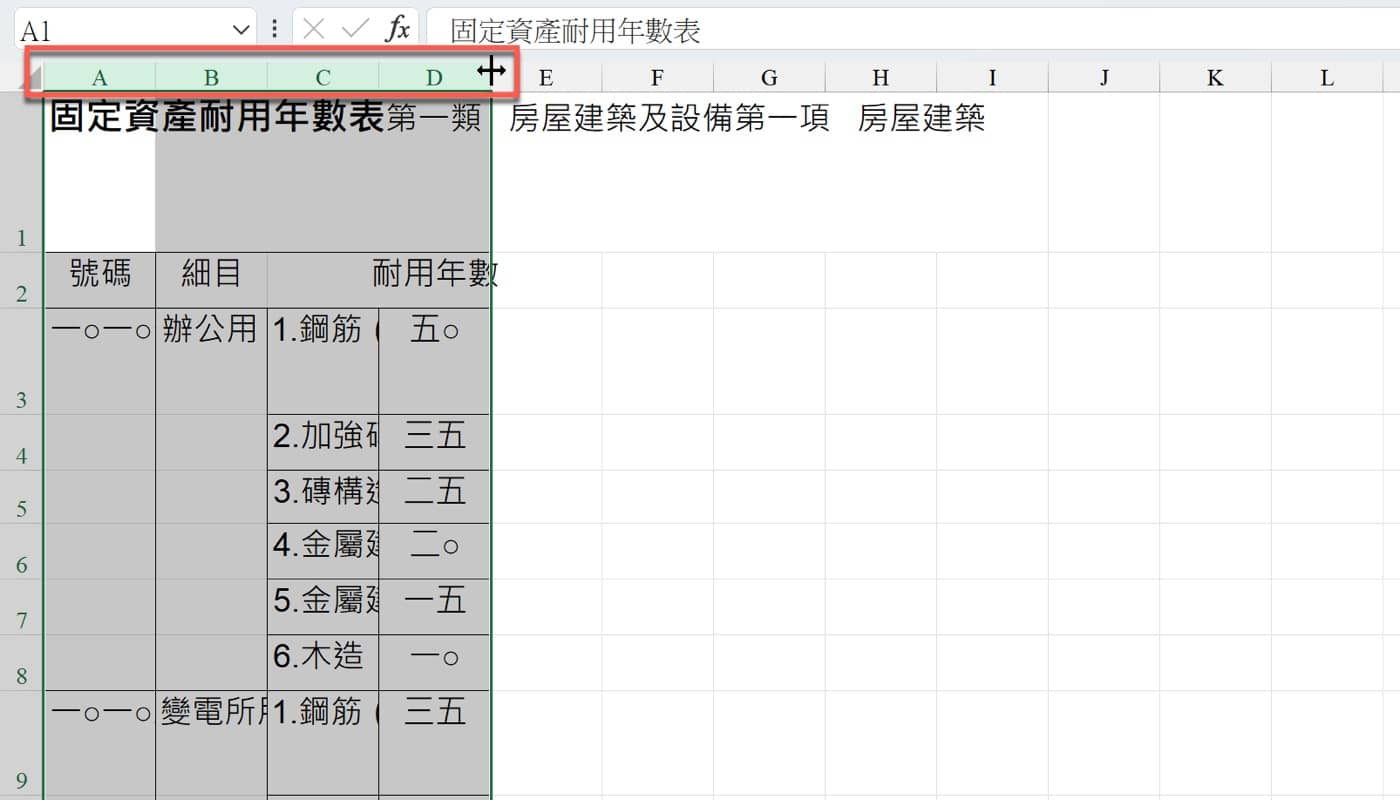
Task: Click the 一○ value cell in row 8
Action: click(x=434, y=662)
